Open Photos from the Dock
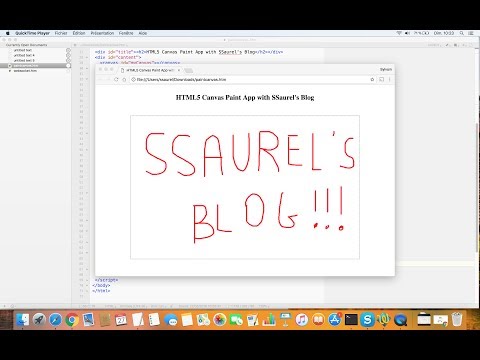Screen dimensions: 480x360 point(220,320)
